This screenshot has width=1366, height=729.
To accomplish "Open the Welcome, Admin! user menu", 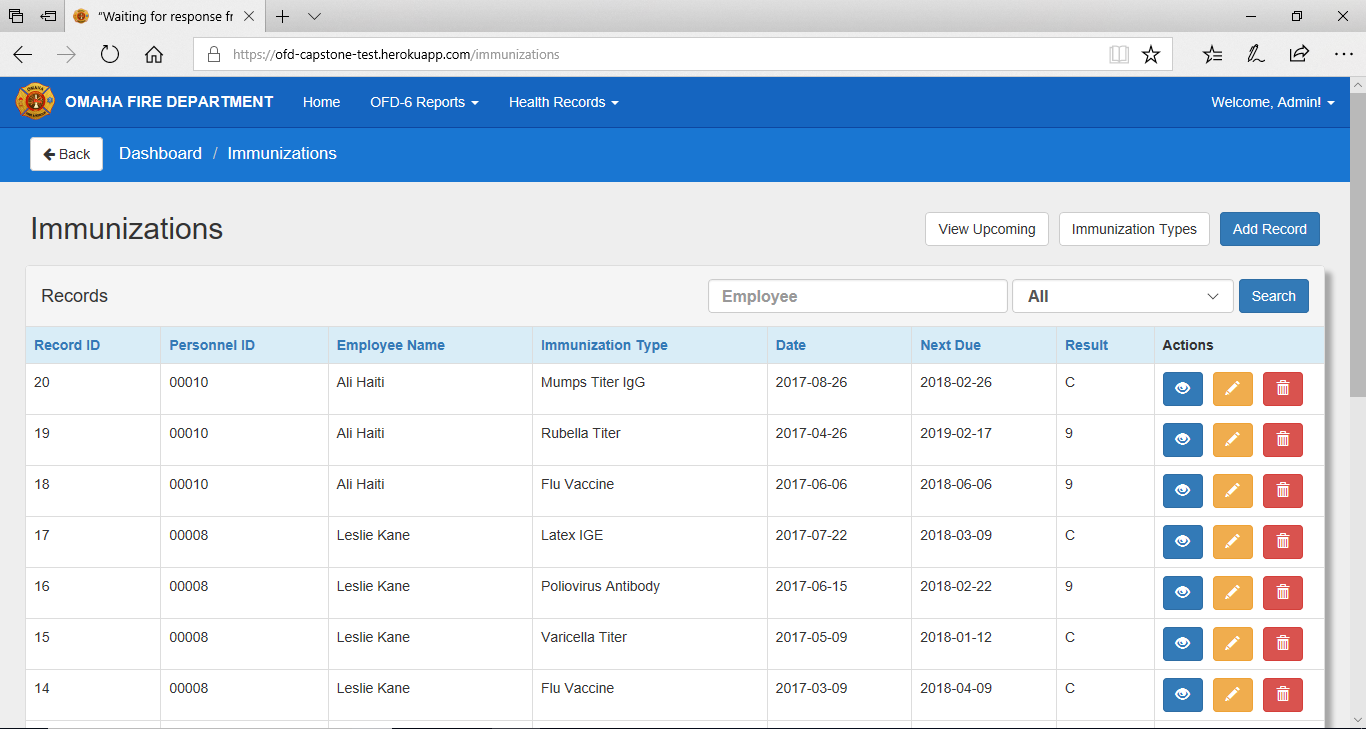I will [1273, 102].
